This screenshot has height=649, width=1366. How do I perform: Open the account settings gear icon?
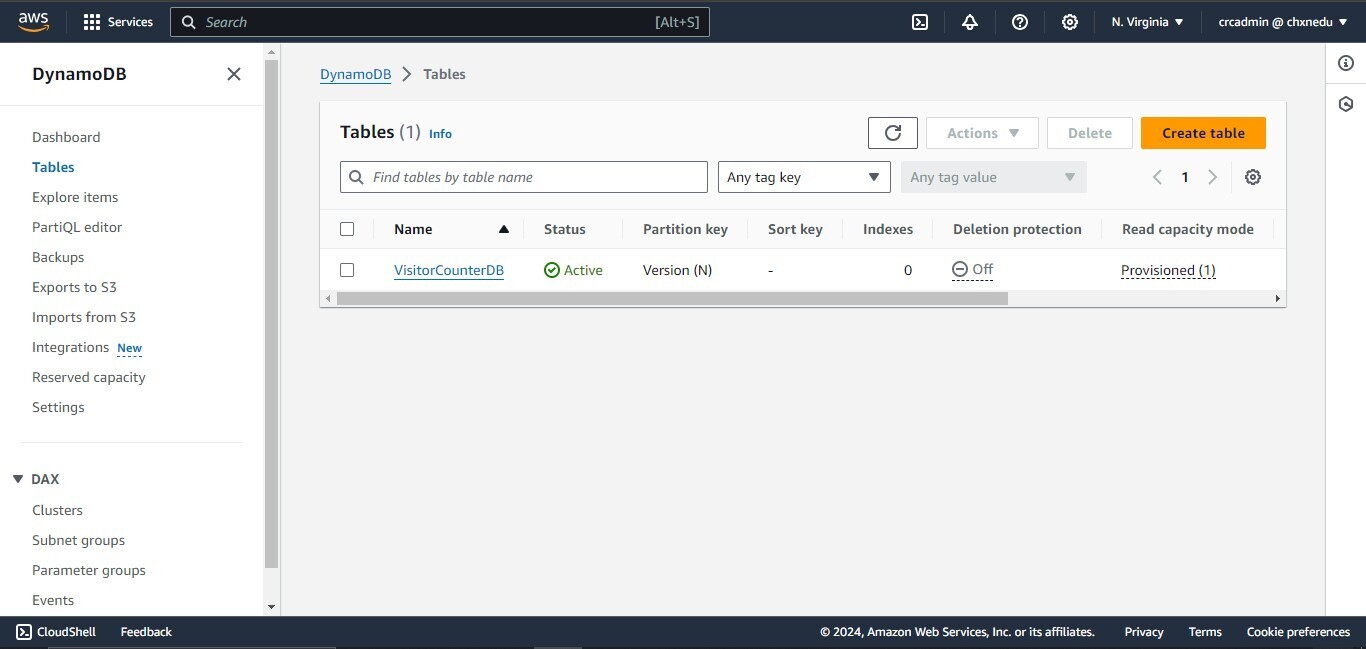1069,21
